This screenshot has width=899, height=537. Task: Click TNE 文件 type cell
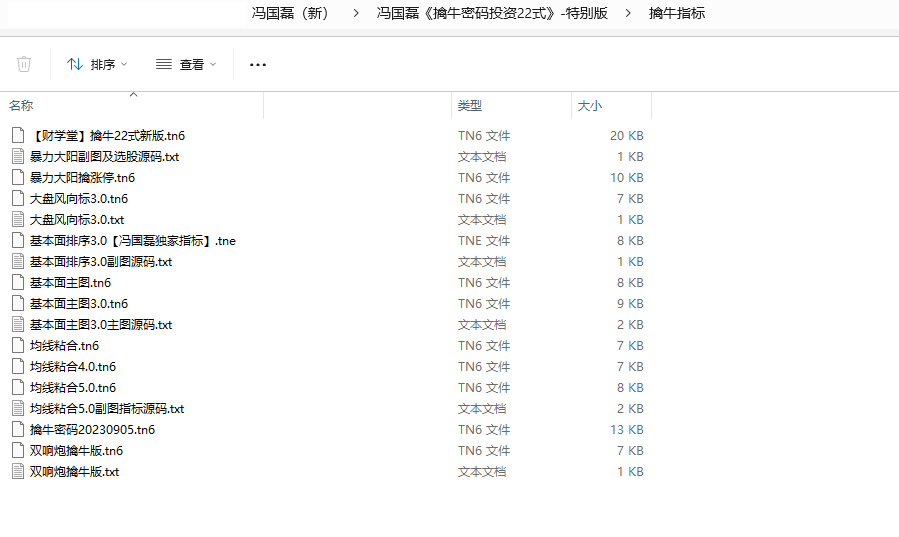click(484, 241)
